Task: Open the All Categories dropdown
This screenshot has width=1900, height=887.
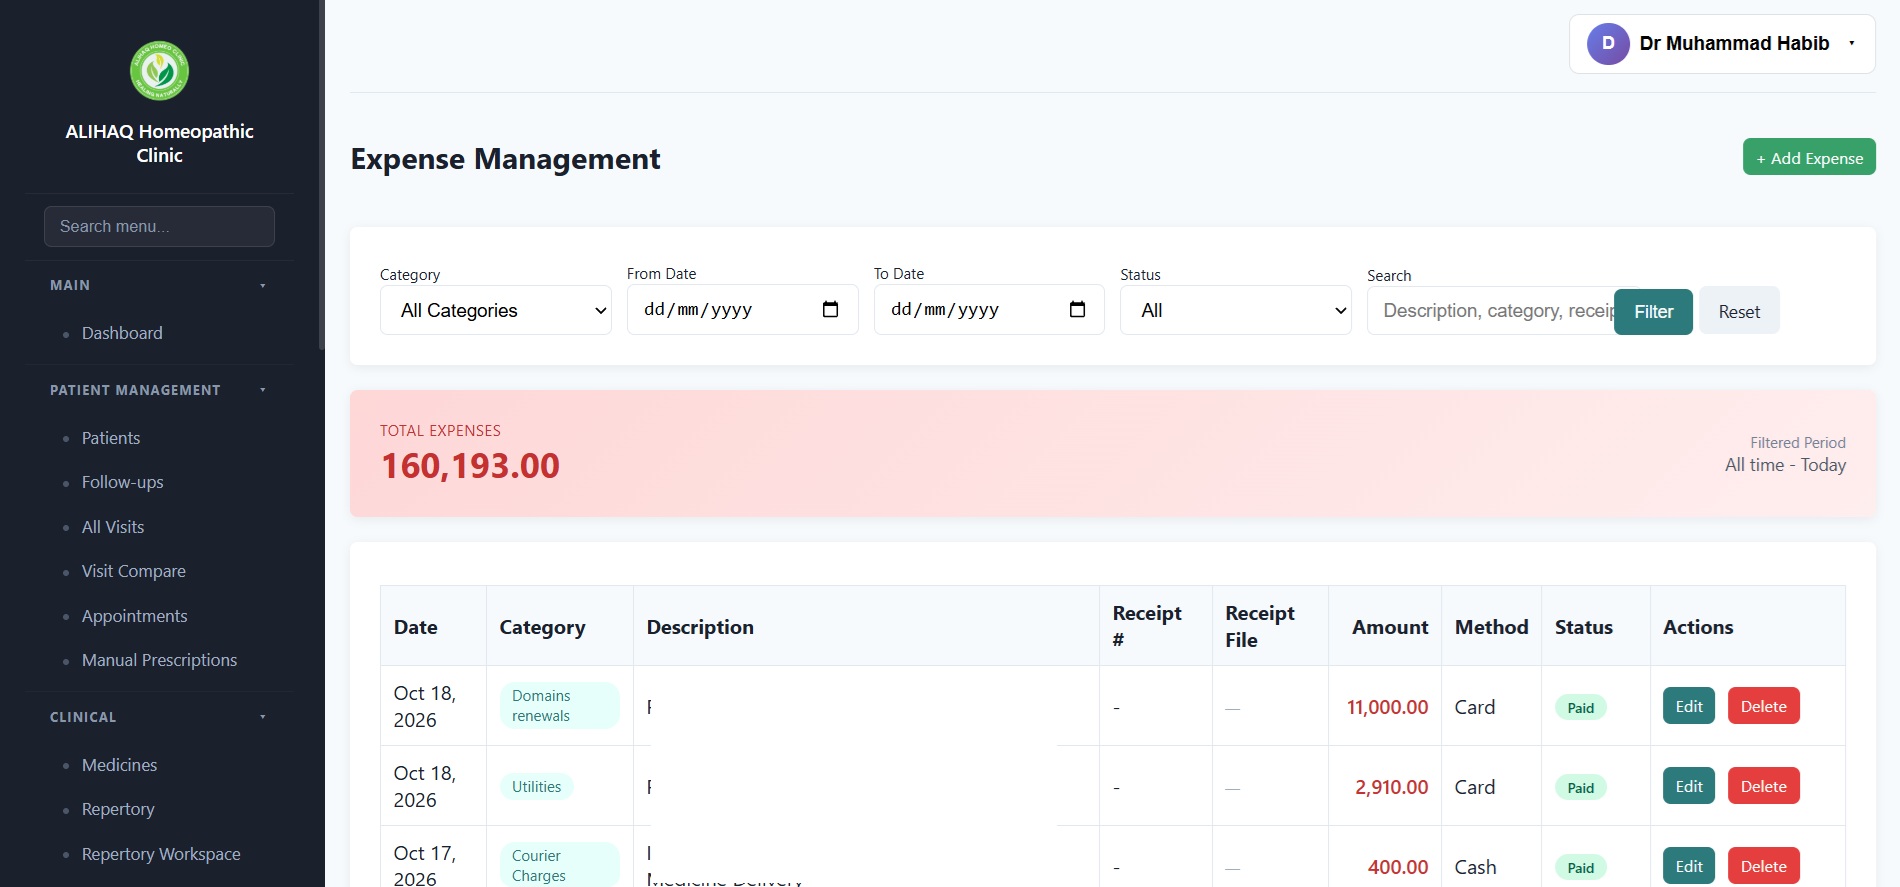Action: point(496,310)
